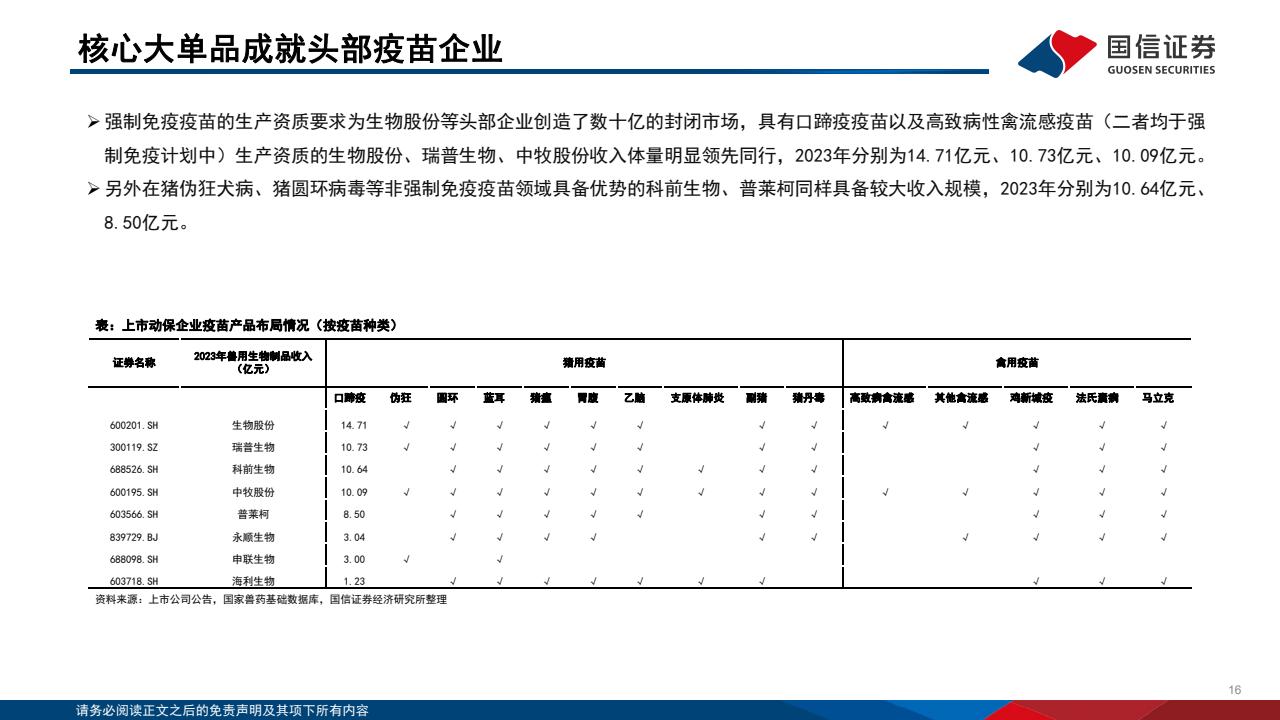Click company name 瑞普生物 in the table

click(x=253, y=447)
